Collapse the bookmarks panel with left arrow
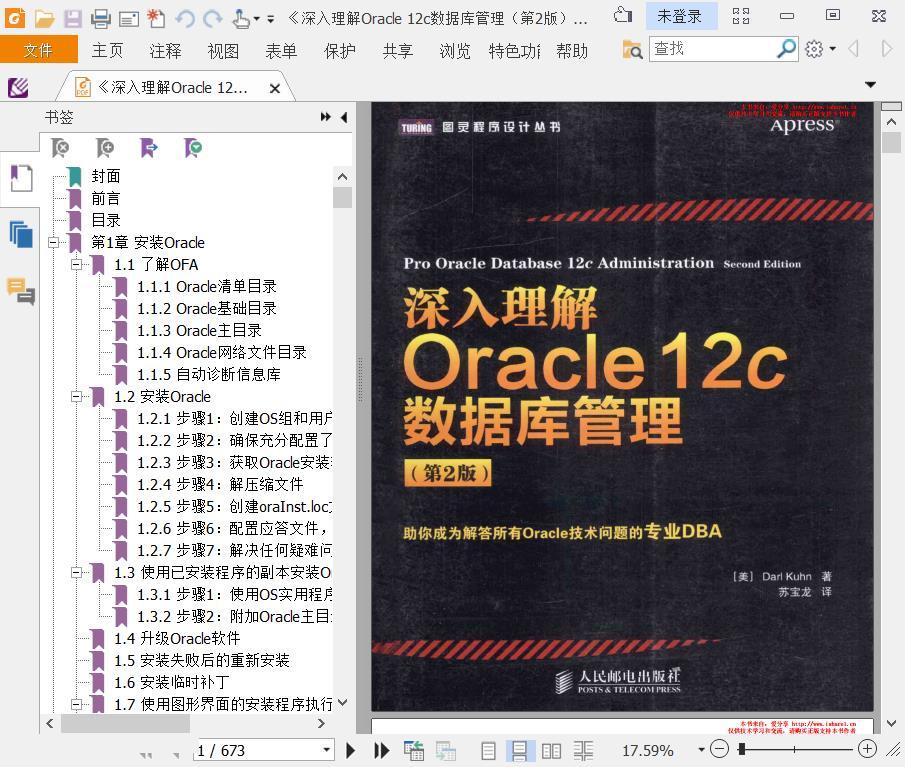 click(x=344, y=117)
